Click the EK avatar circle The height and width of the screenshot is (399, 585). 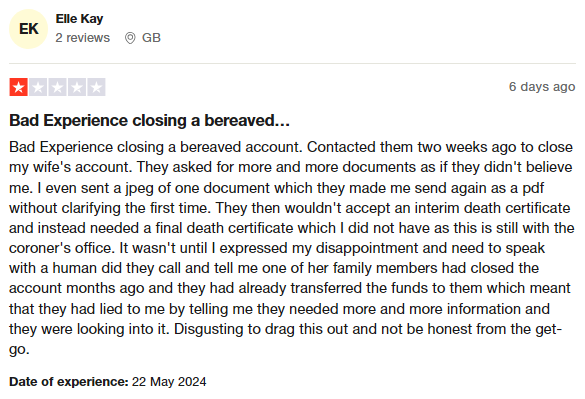[28, 29]
